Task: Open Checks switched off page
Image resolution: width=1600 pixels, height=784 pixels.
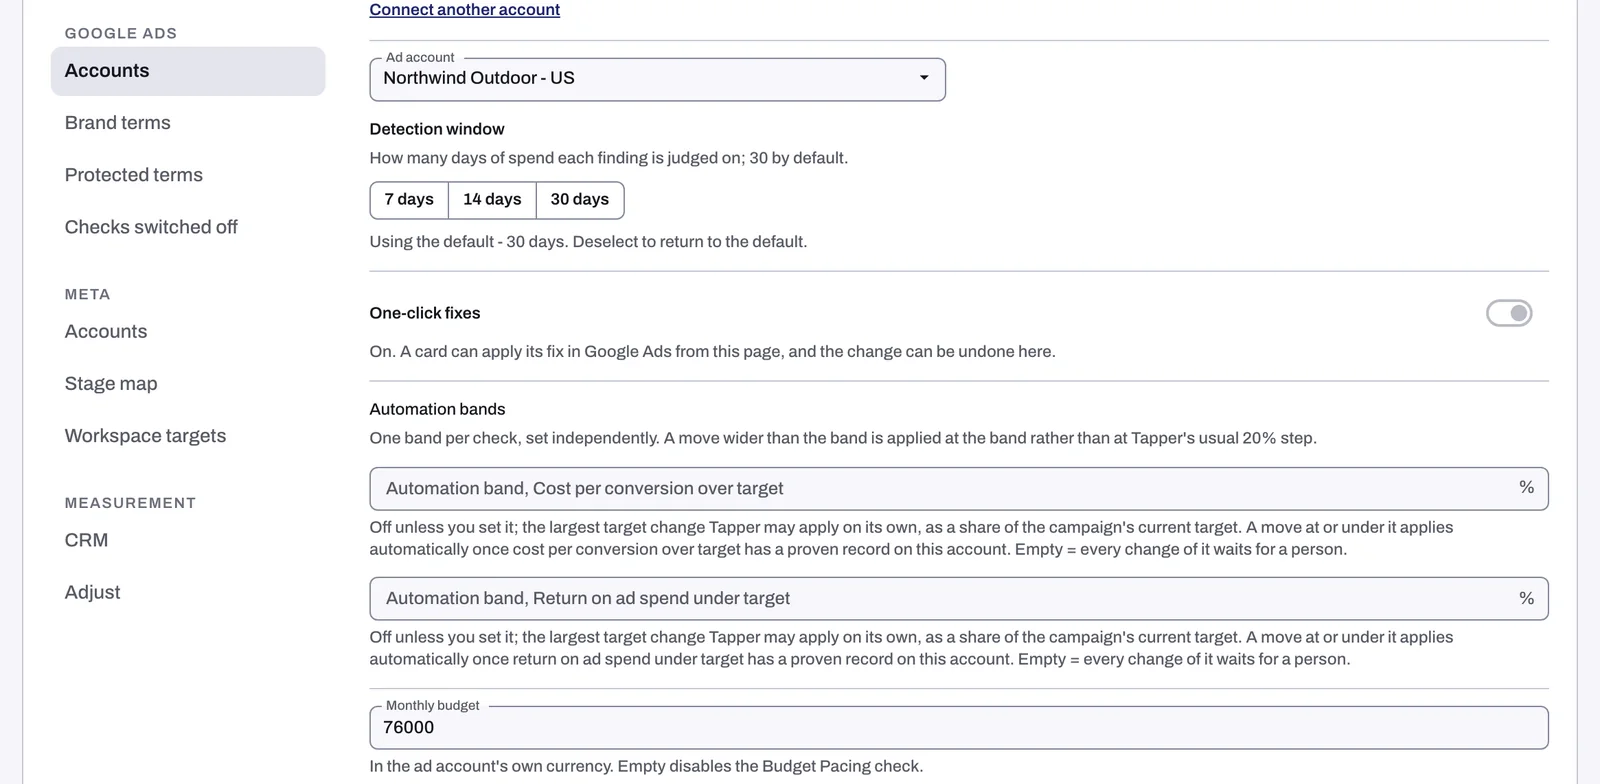Action: 188,227
